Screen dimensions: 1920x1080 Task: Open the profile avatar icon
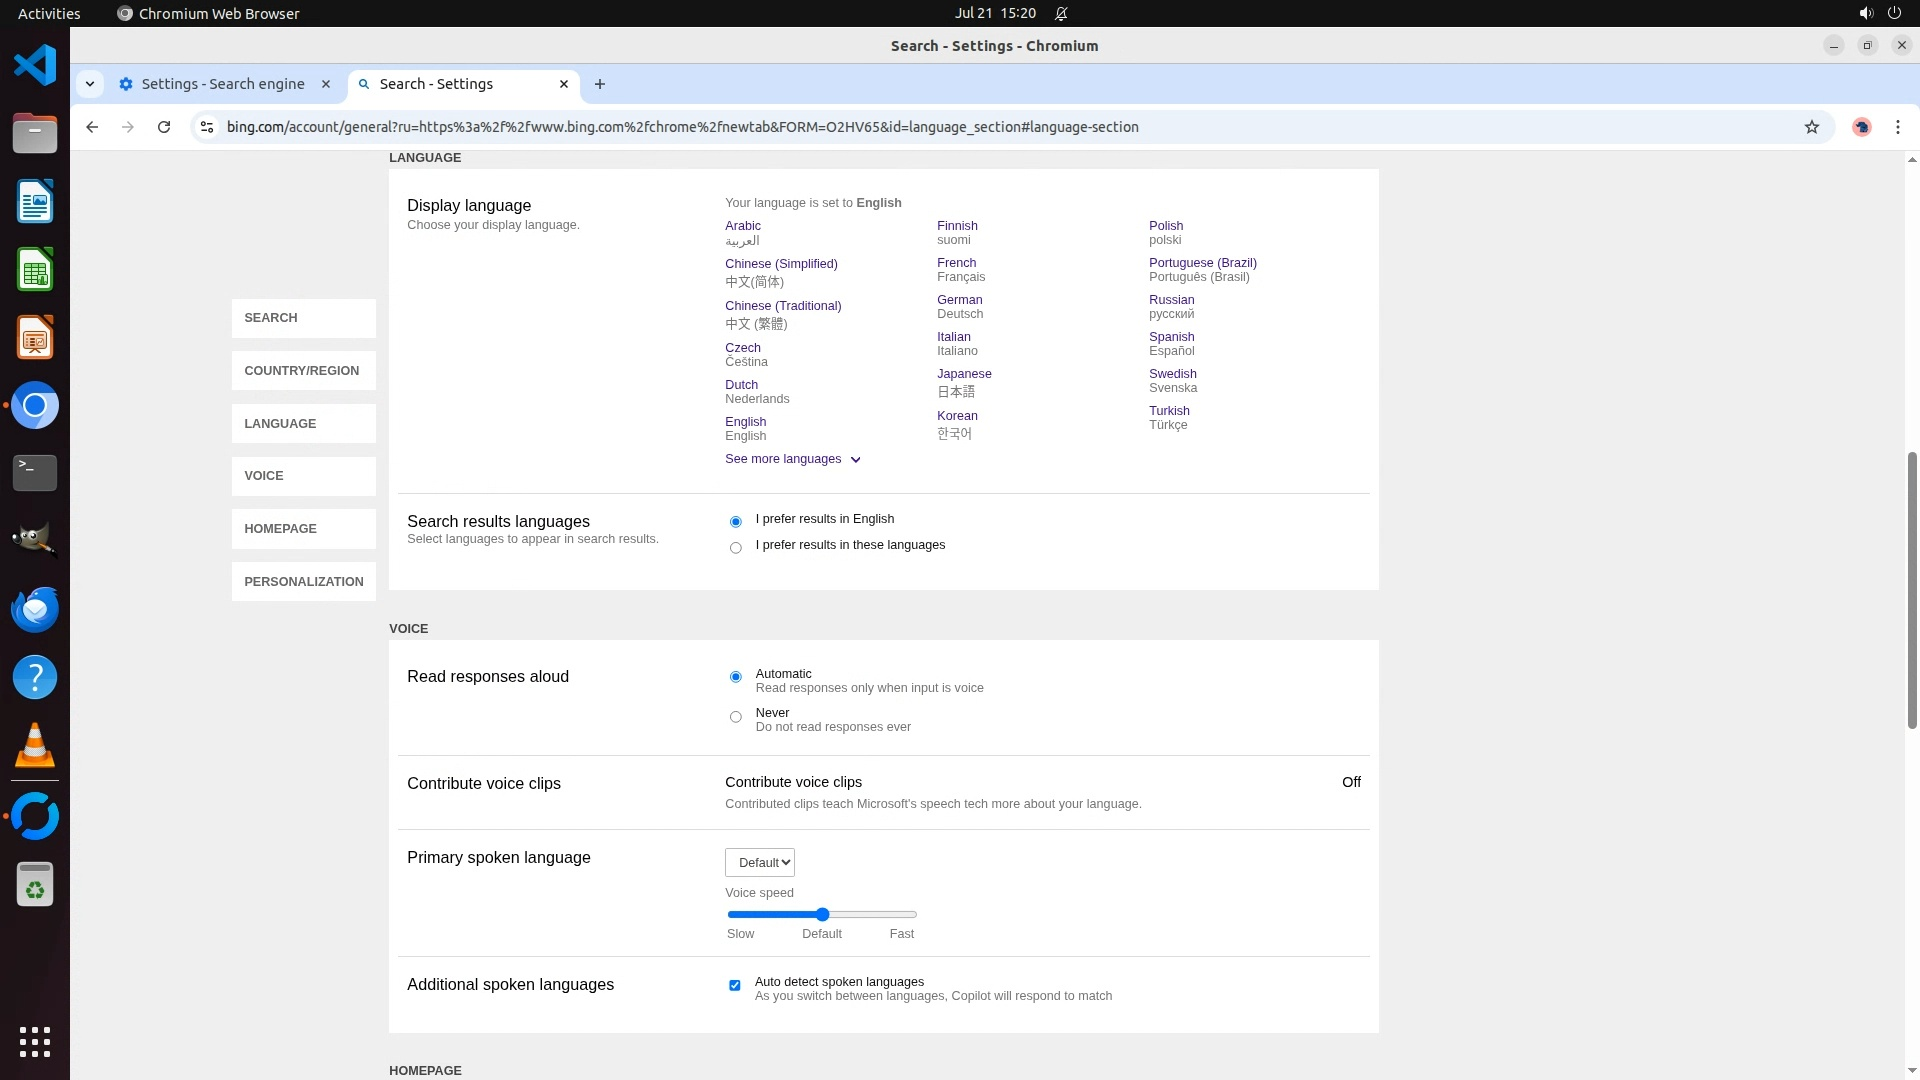pos(1861,127)
